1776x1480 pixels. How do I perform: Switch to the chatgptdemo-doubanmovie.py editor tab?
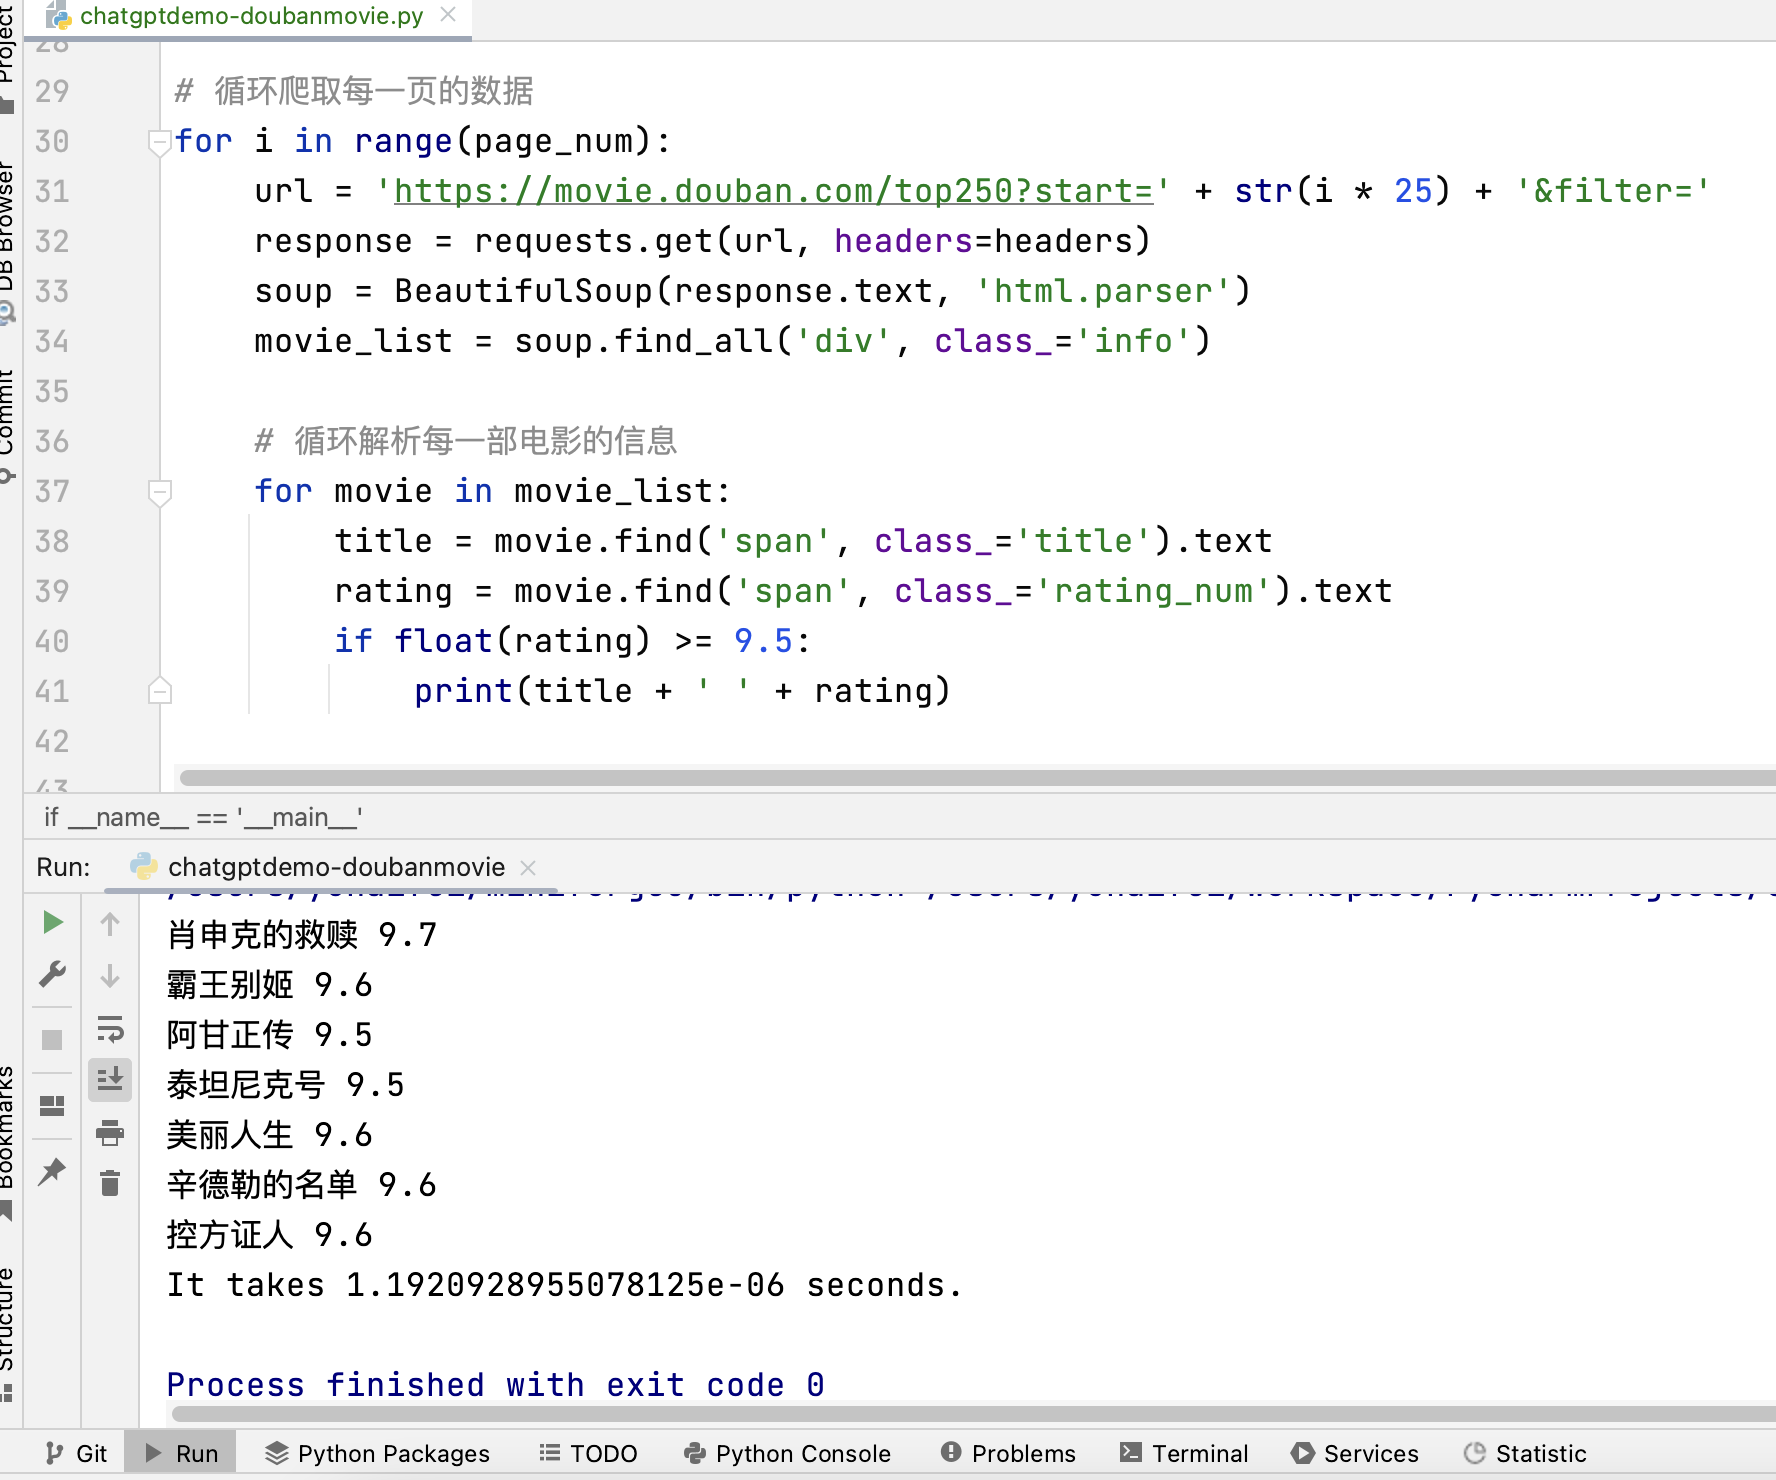tap(250, 16)
